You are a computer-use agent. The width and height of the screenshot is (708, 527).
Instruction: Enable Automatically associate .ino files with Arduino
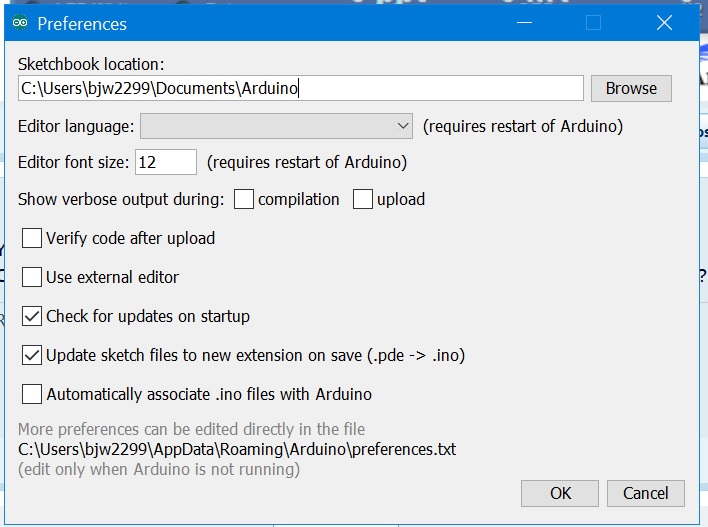[x=32, y=394]
